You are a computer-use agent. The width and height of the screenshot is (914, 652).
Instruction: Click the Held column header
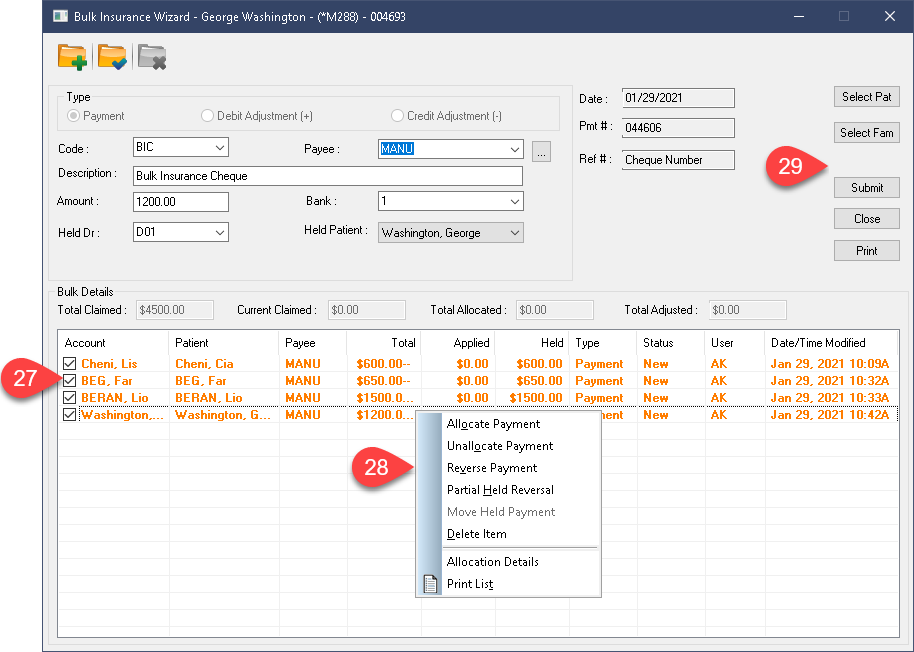532,343
